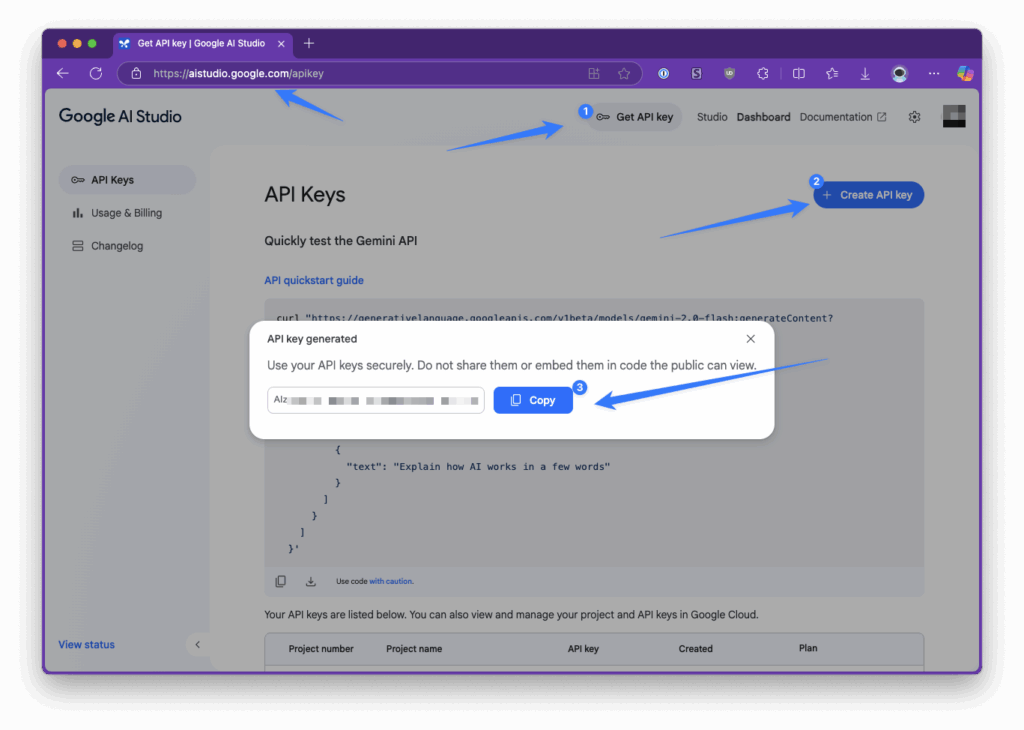Click the Get API key button in header
This screenshot has width=1024, height=730.
pos(635,117)
